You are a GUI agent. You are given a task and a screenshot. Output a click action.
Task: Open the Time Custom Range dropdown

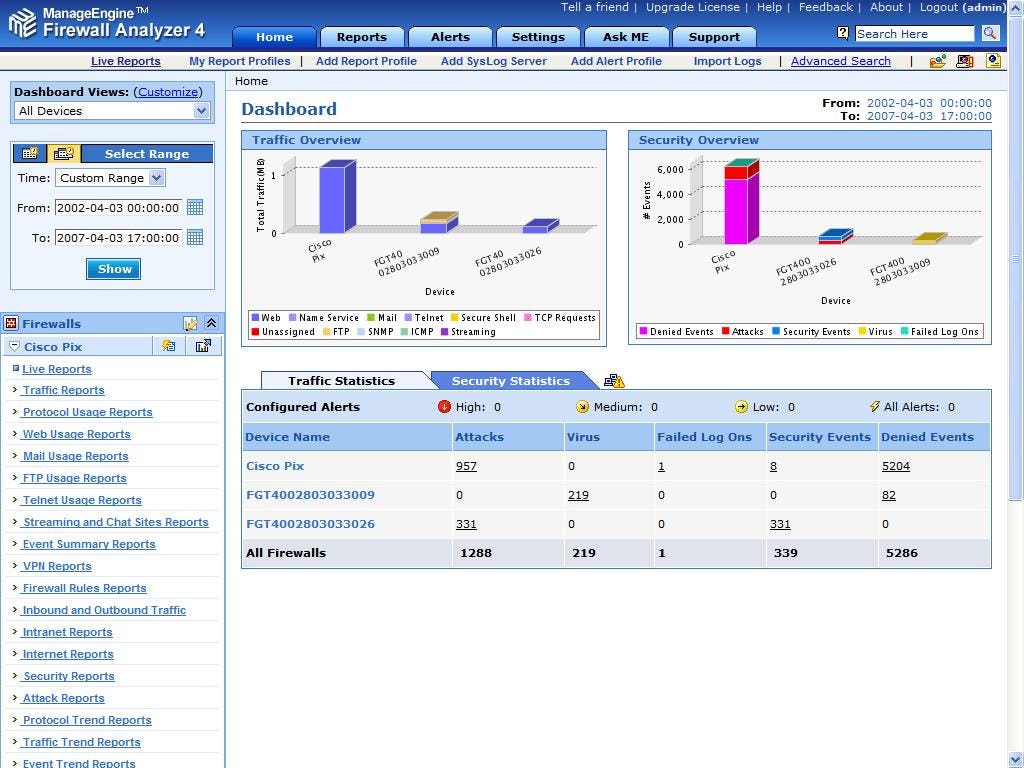click(110, 178)
